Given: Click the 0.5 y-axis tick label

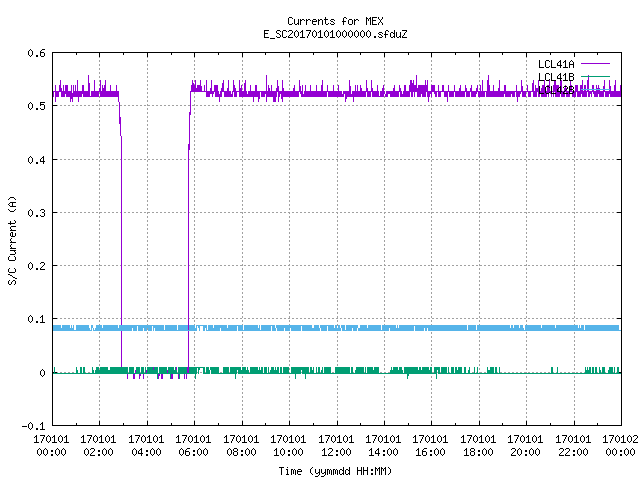Looking at the screenshot, I should (x=36, y=106).
